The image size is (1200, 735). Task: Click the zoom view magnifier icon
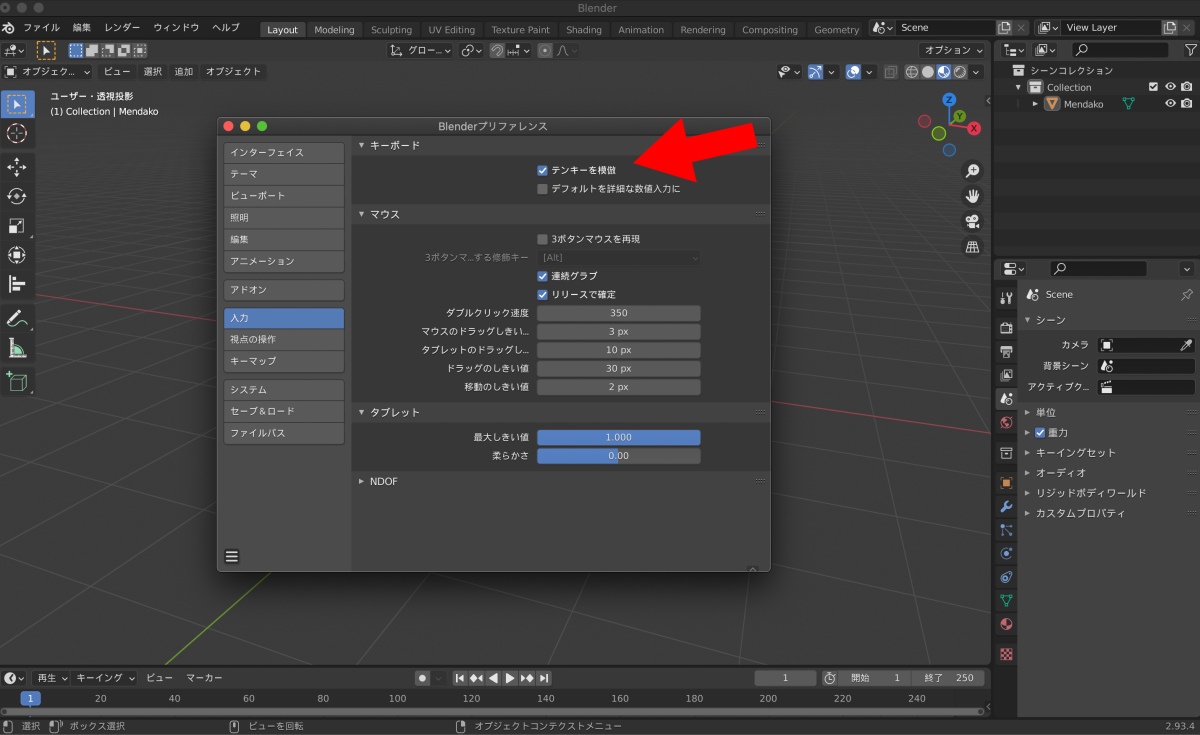pos(972,170)
